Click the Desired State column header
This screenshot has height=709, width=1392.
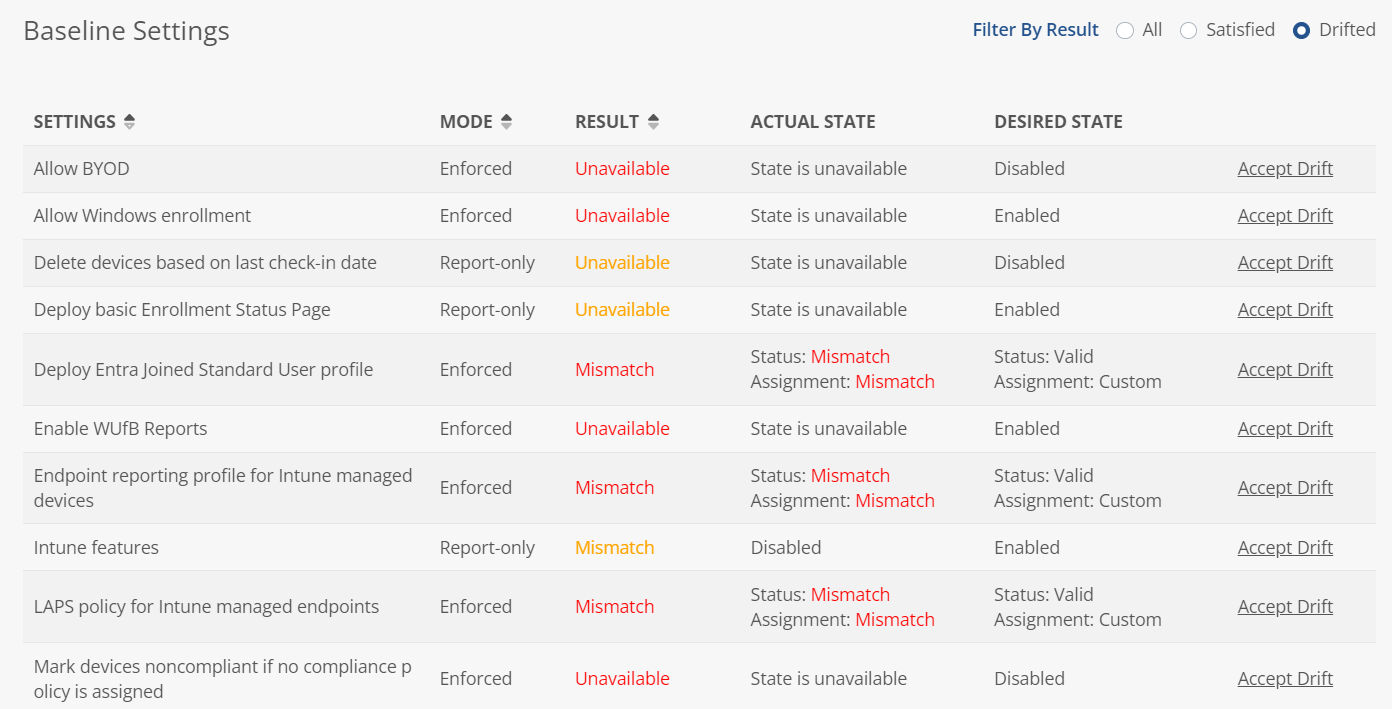pos(1058,122)
